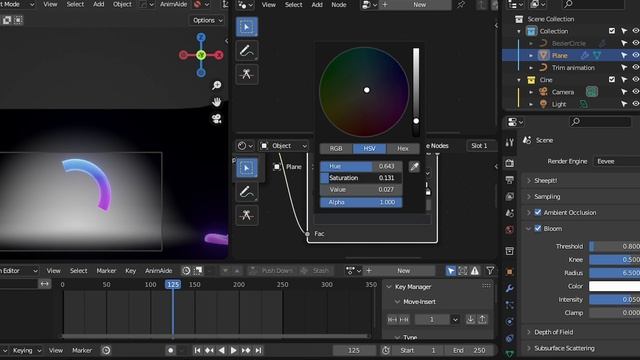640x360 pixels.
Task: Open the Object shader type dropdown
Action: point(284,146)
